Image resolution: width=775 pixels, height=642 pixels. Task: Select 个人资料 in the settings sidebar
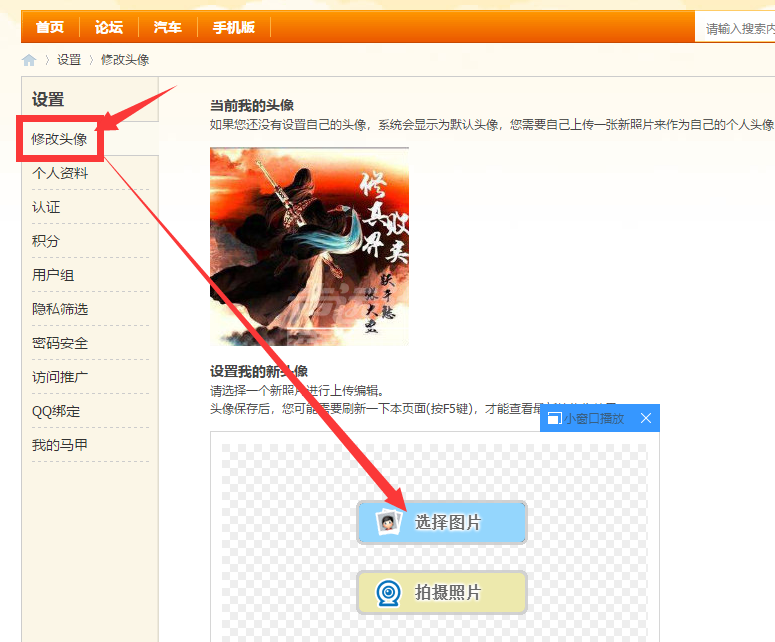coord(60,173)
